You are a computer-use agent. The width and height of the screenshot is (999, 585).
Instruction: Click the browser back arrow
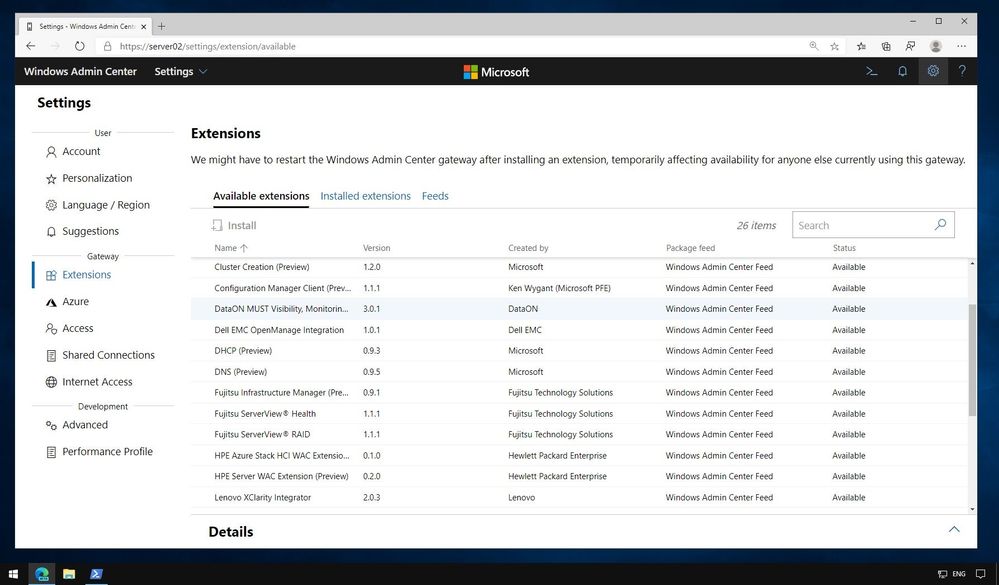point(31,46)
